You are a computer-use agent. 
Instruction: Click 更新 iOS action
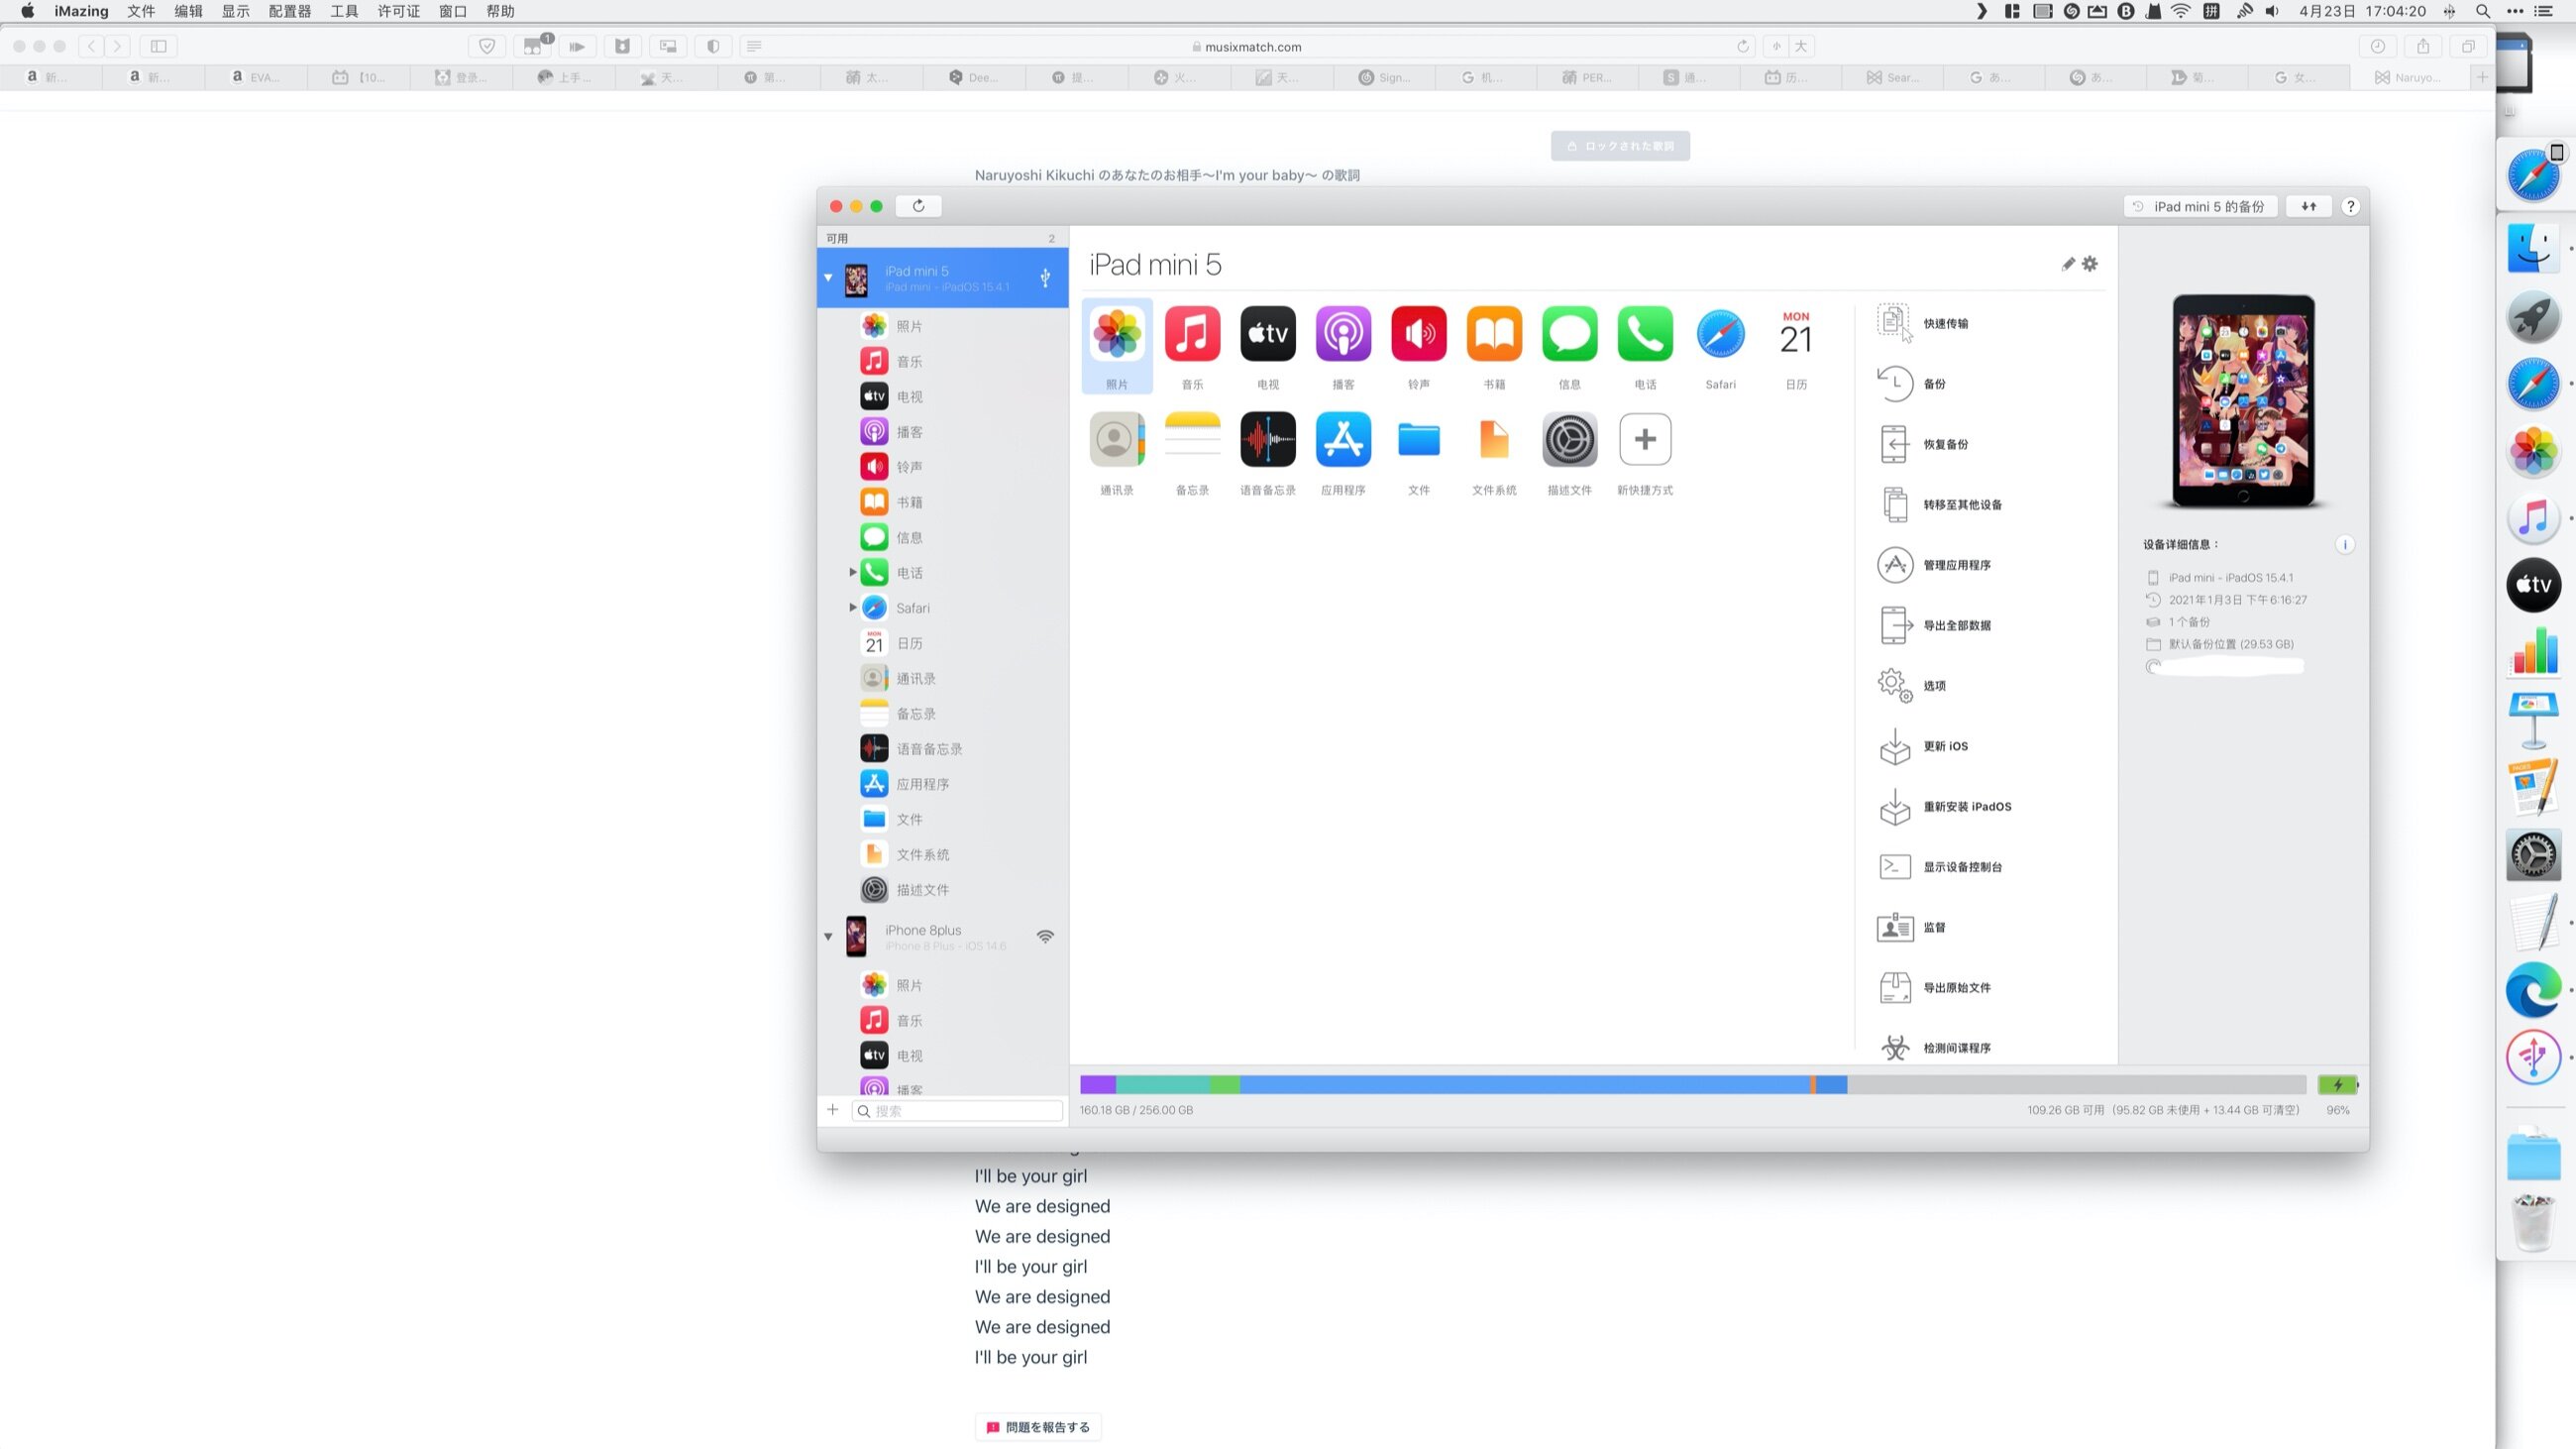[1924, 746]
